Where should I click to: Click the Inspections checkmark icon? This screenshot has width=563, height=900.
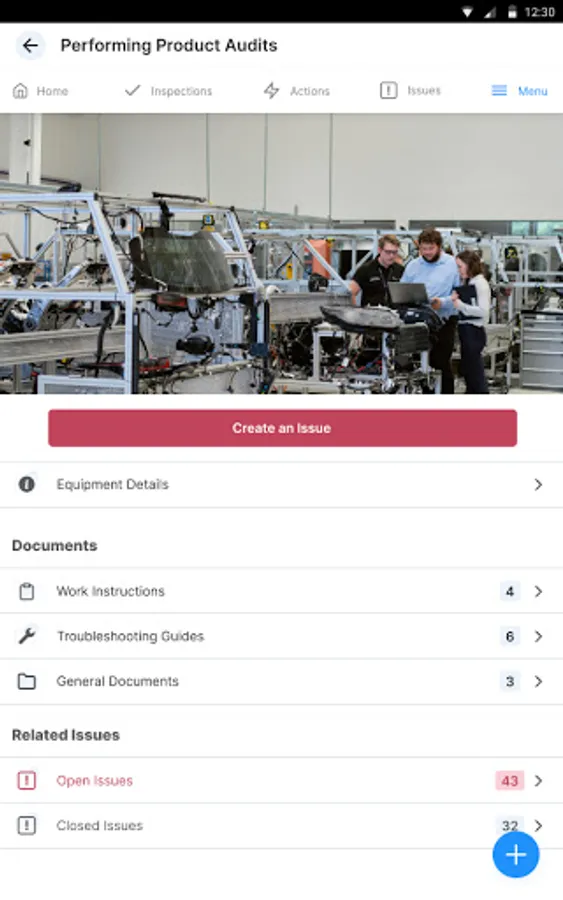click(x=133, y=90)
